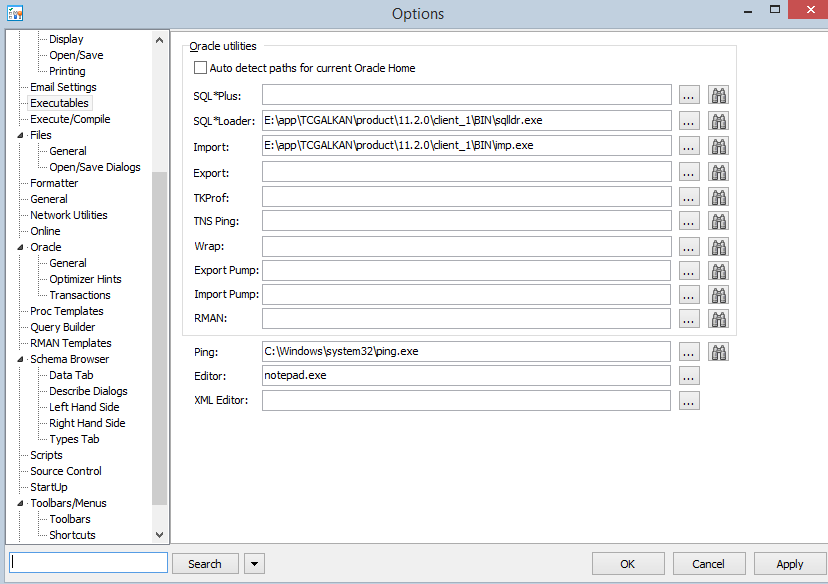828x584 pixels.
Task: Select Query Builder in the tree
Action: tap(62, 327)
